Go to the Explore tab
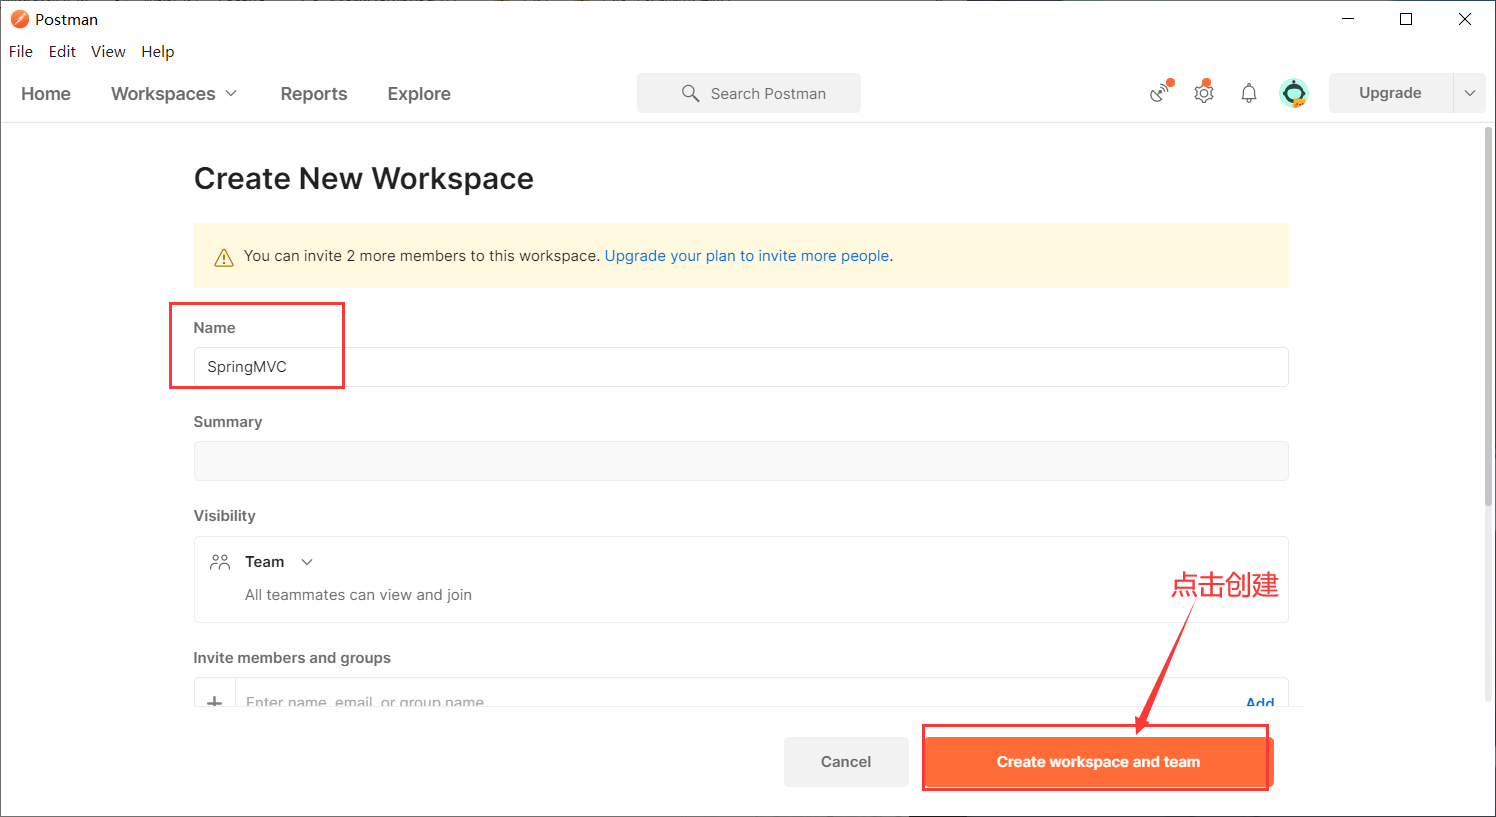1496x817 pixels. (419, 93)
